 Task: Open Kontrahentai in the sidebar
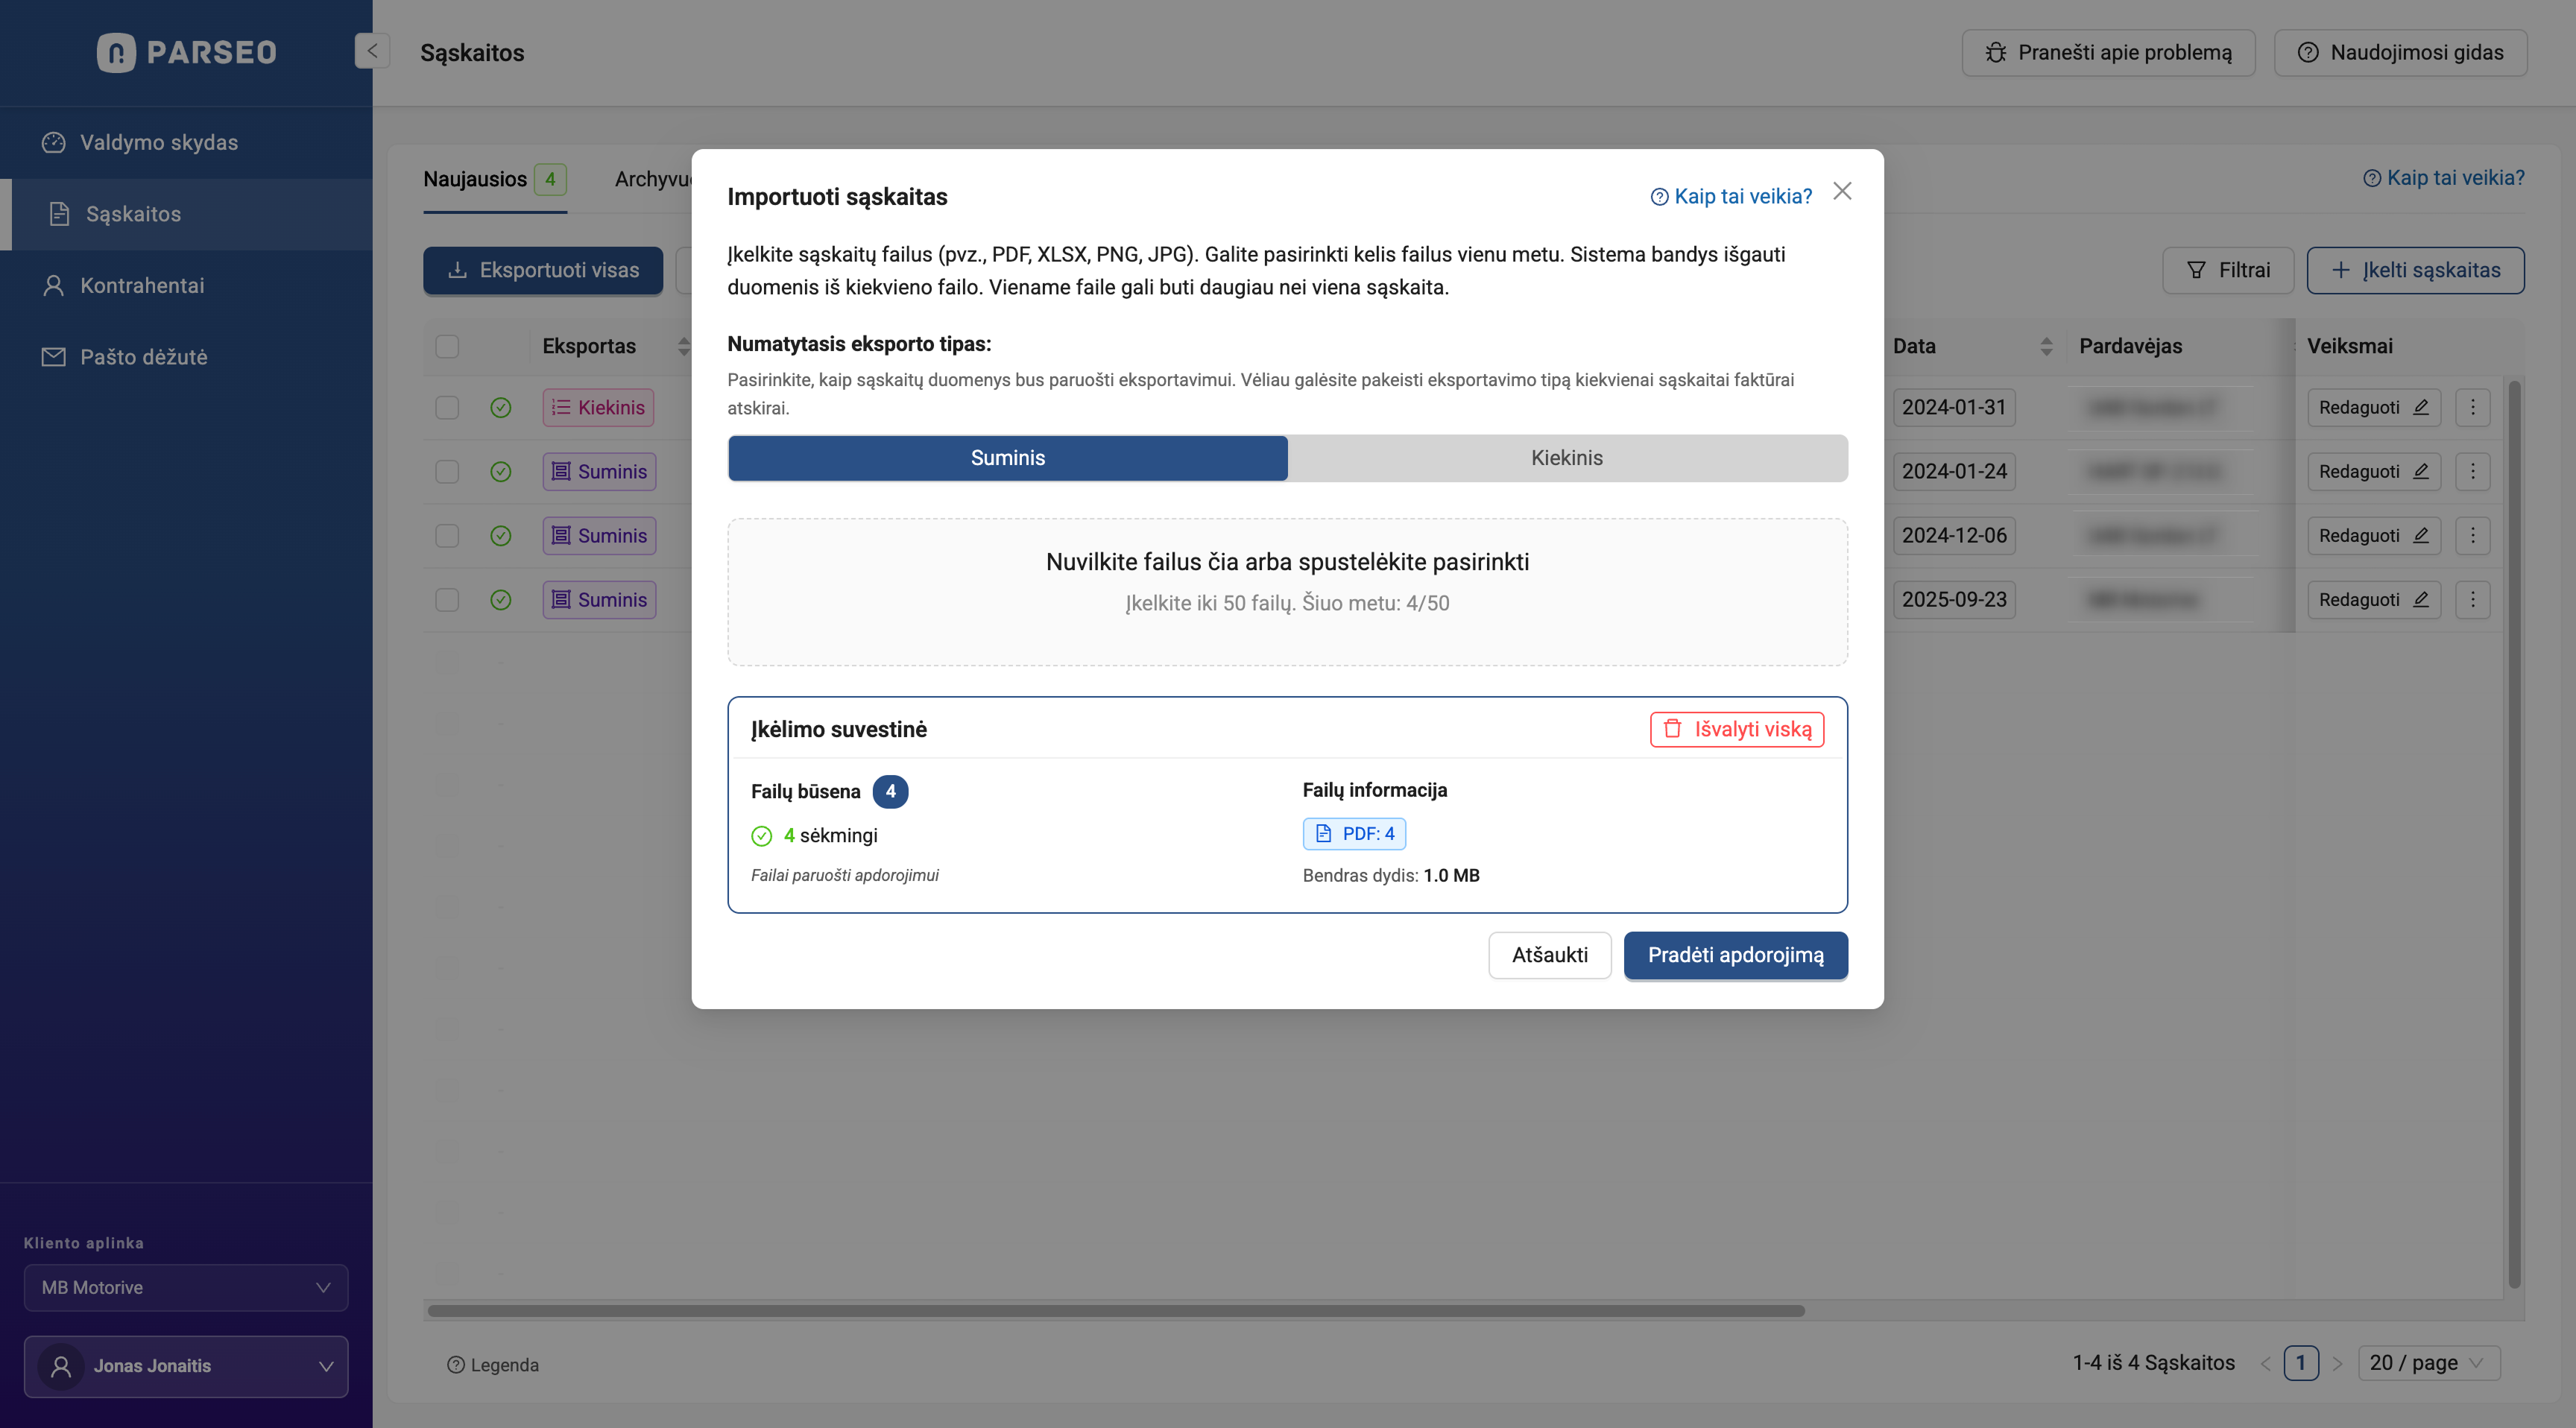[142, 286]
